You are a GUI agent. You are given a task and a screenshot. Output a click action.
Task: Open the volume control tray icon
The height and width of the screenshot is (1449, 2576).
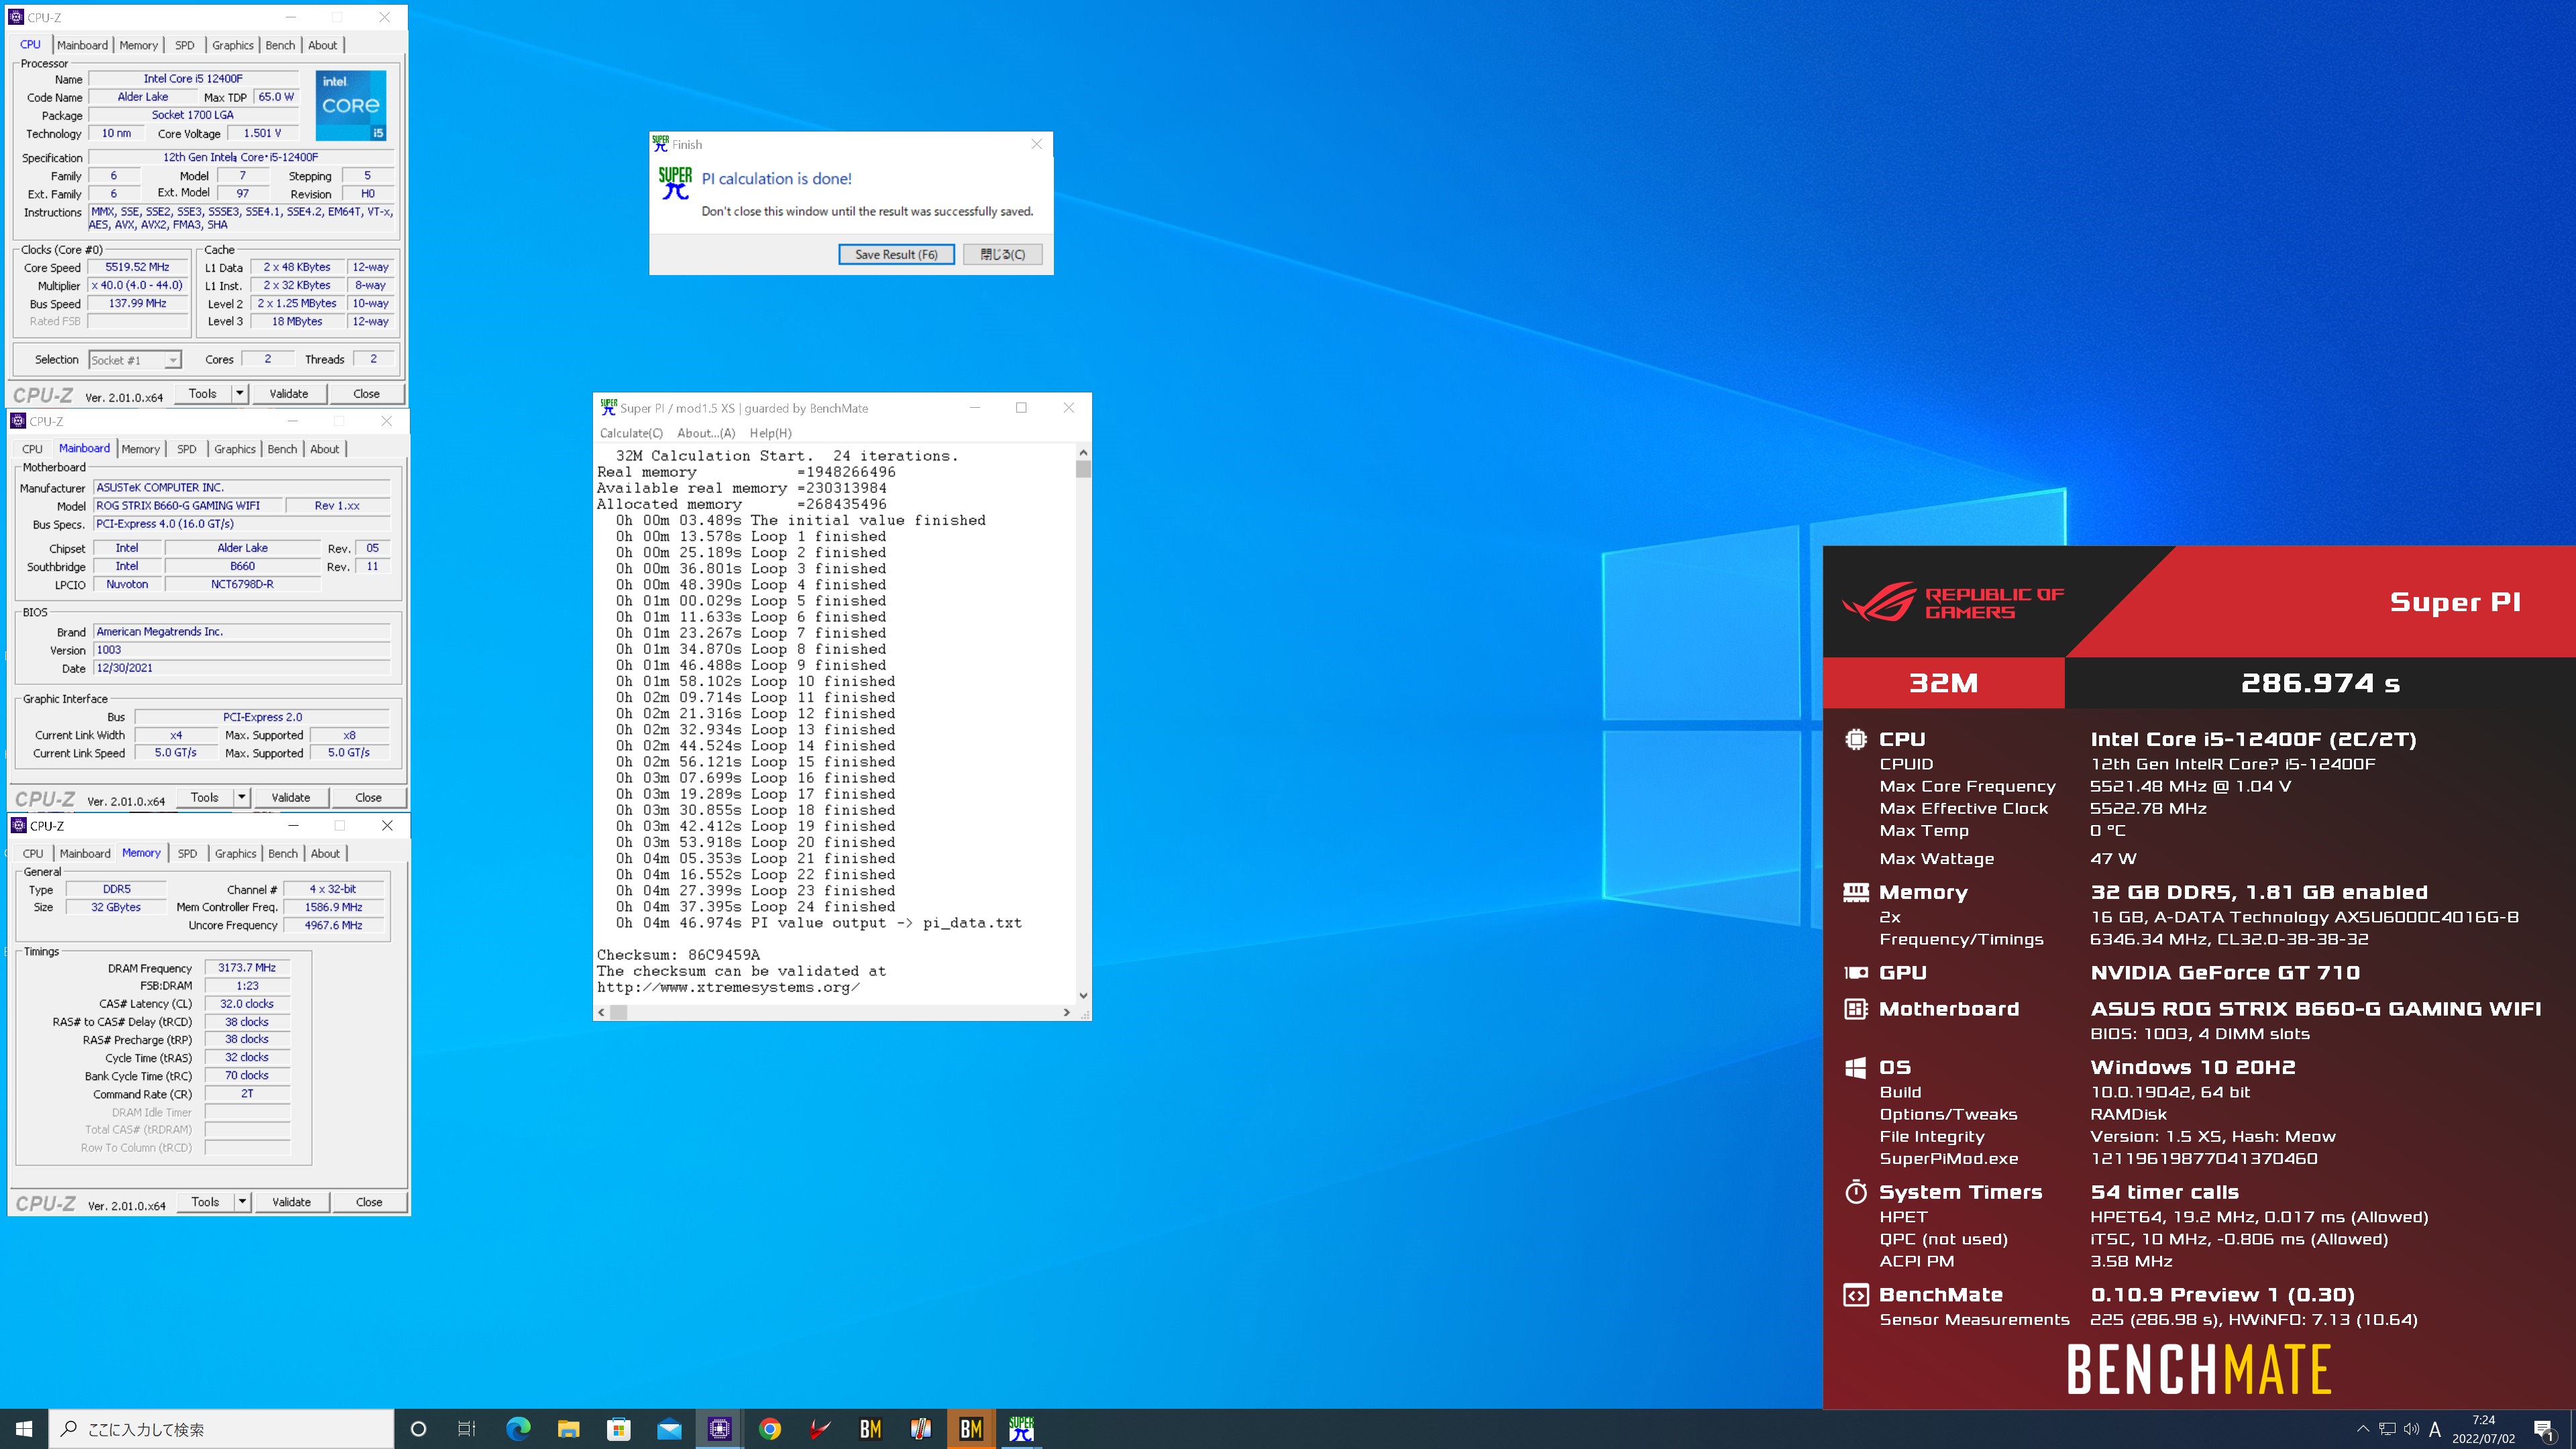click(2411, 1429)
